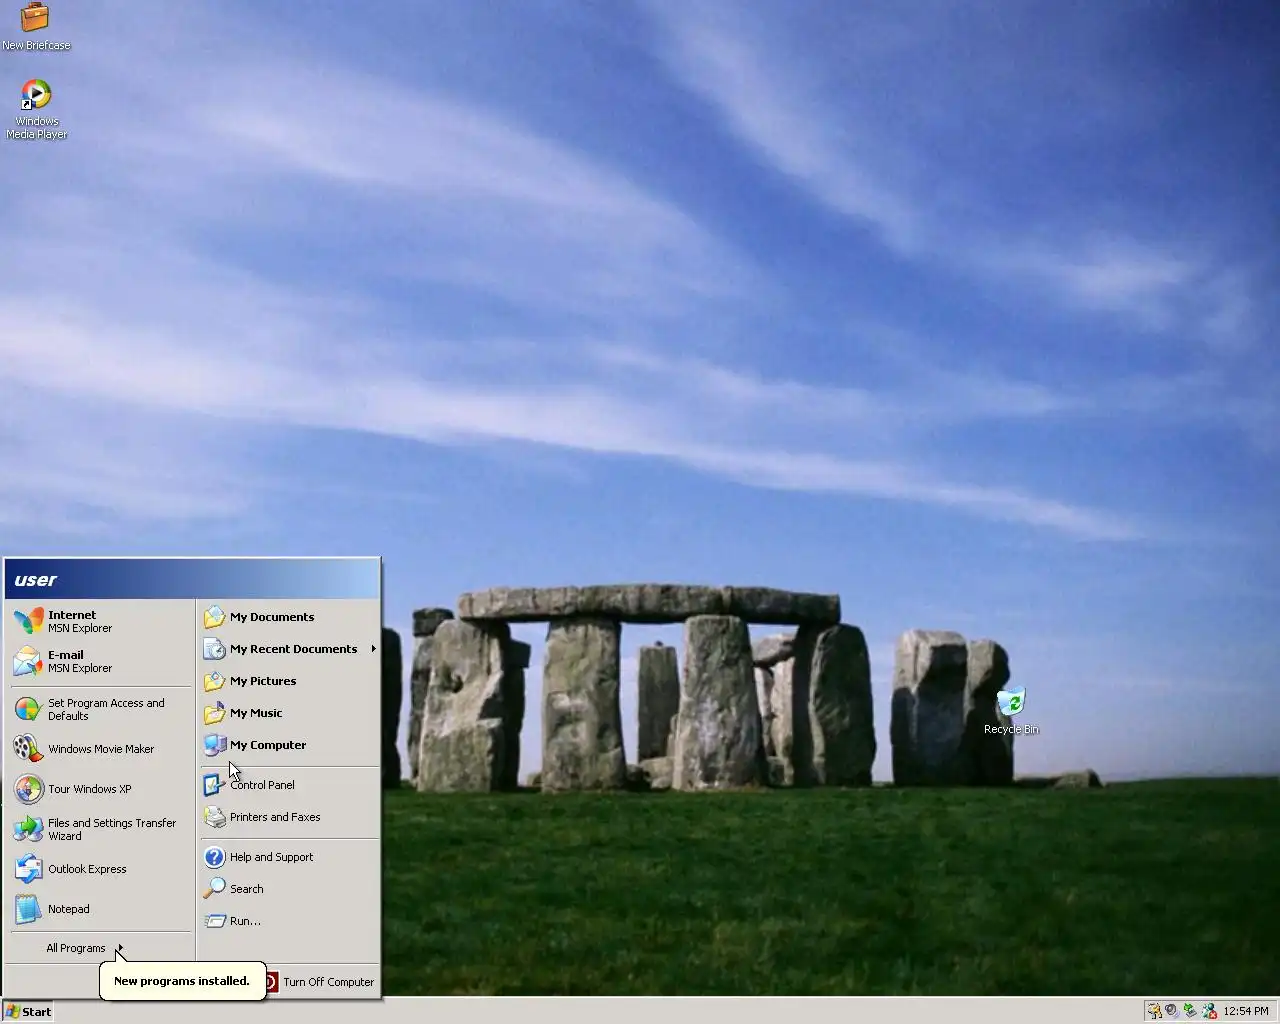Click the 12:54 PM clock in the tray
The image size is (1280, 1024).
pos(1246,1011)
